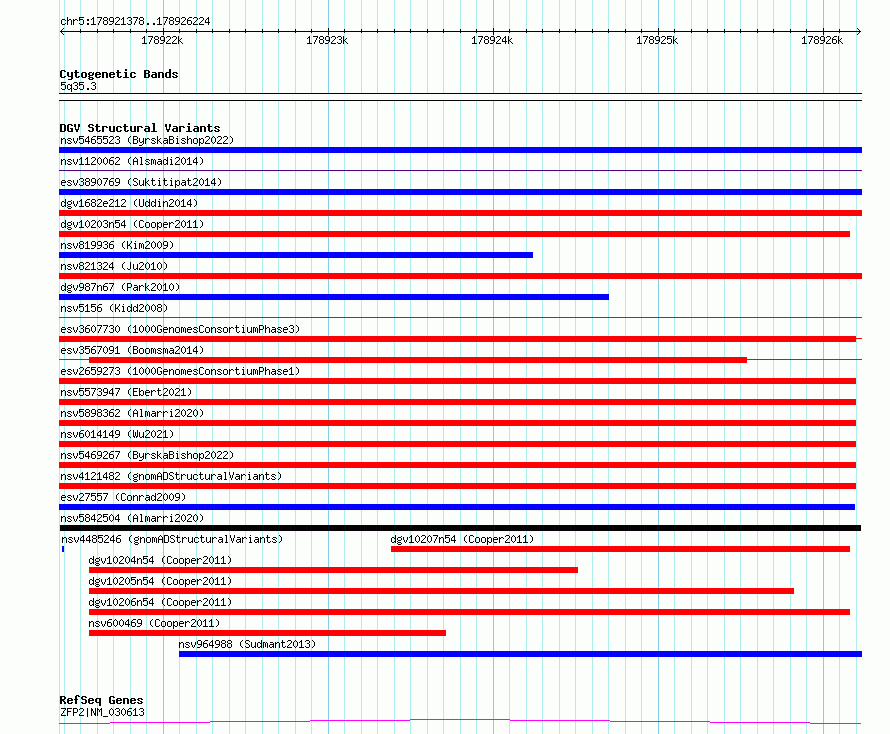Click nsv819936 (Kim2009) label
Viewport: 890px width, 734px height.
(117, 245)
